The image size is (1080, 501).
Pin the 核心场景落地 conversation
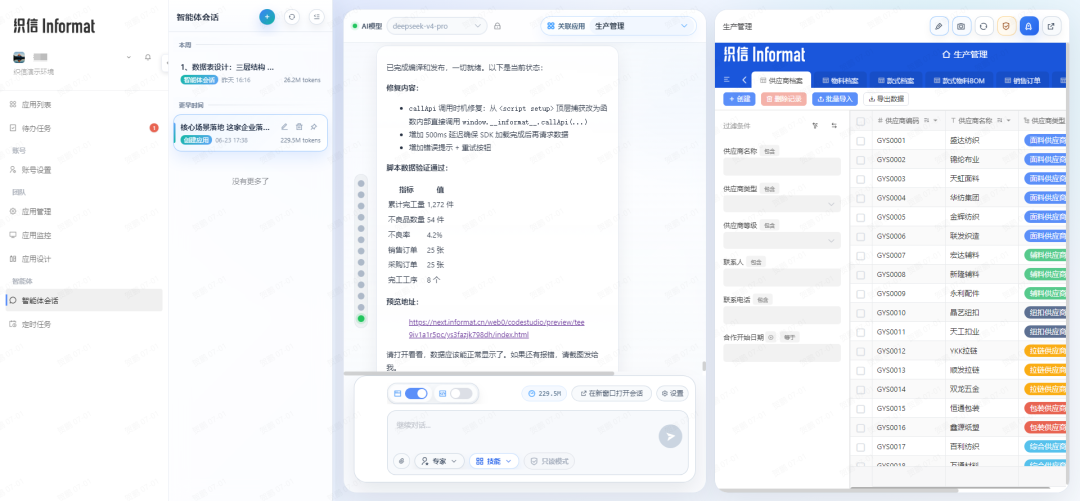(313, 127)
